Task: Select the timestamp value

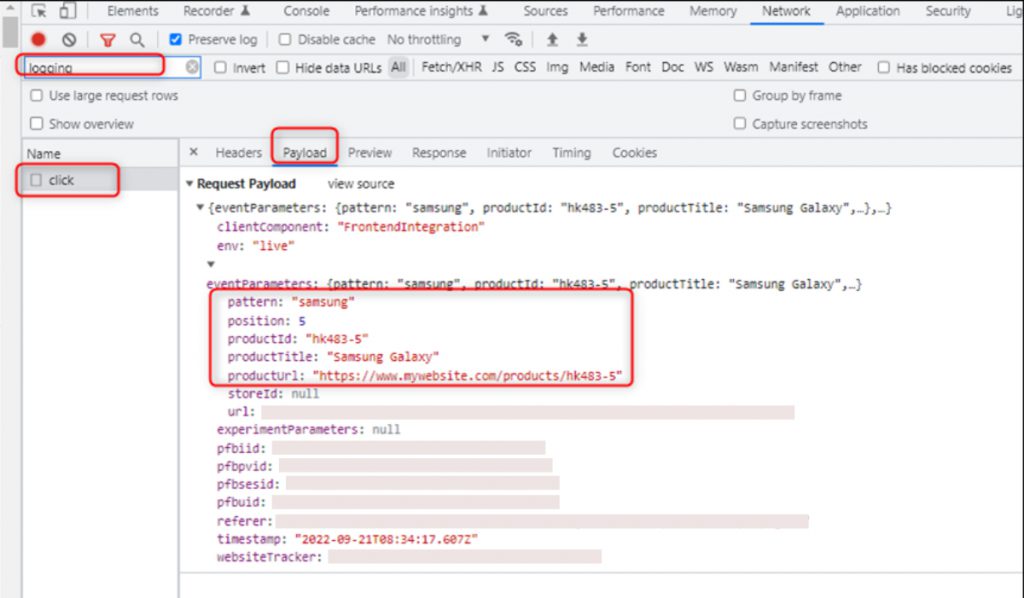Action: [x=386, y=539]
